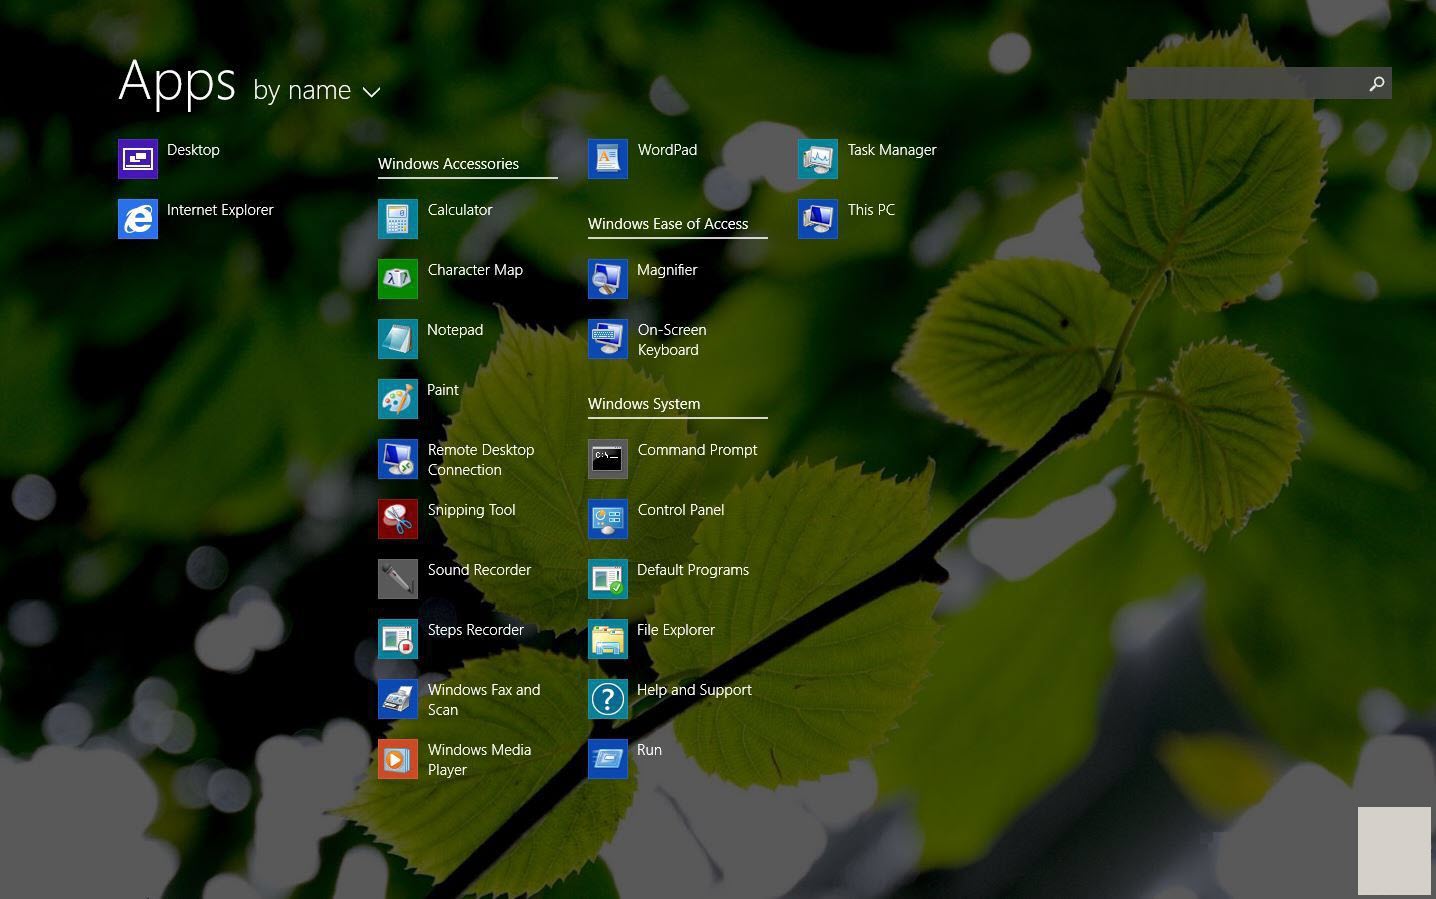Launch Notepad via its icon
The height and width of the screenshot is (899, 1436).
coord(398,339)
